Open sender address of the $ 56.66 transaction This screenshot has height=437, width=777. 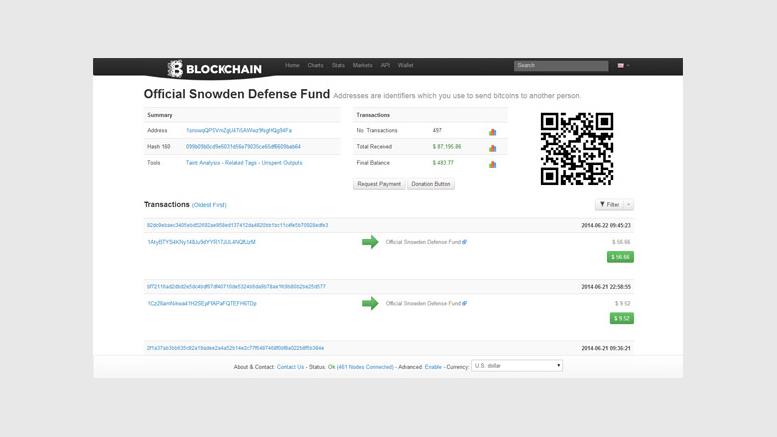coord(202,242)
